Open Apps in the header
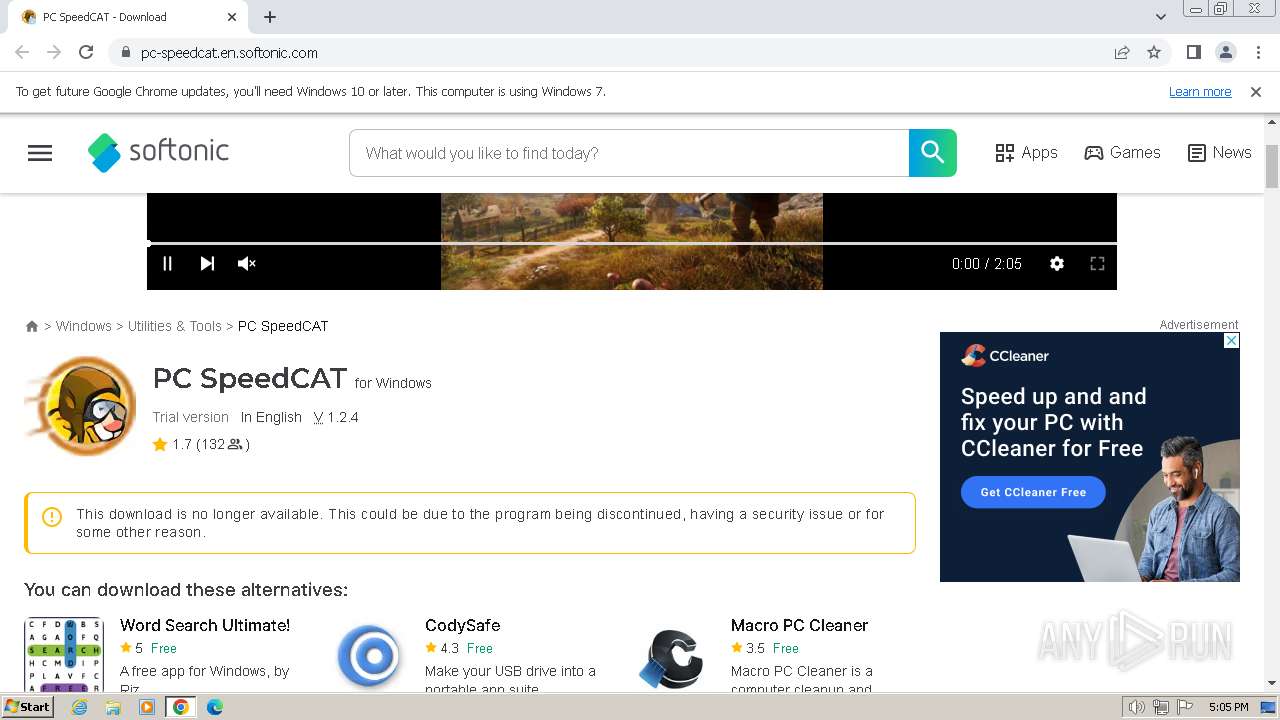The width and height of the screenshot is (1280, 720). click(1026, 153)
